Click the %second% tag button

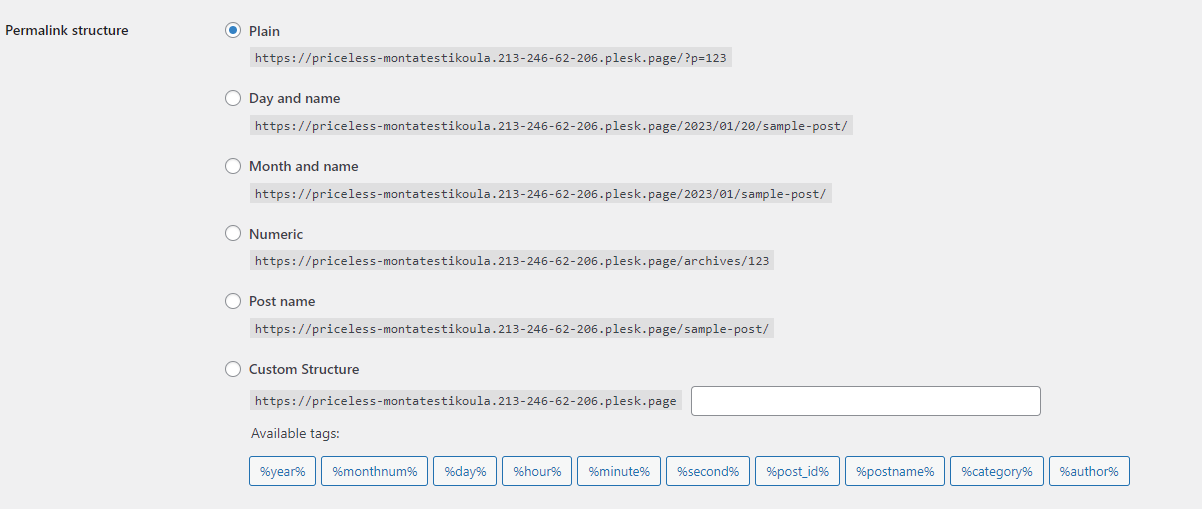point(708,471)
